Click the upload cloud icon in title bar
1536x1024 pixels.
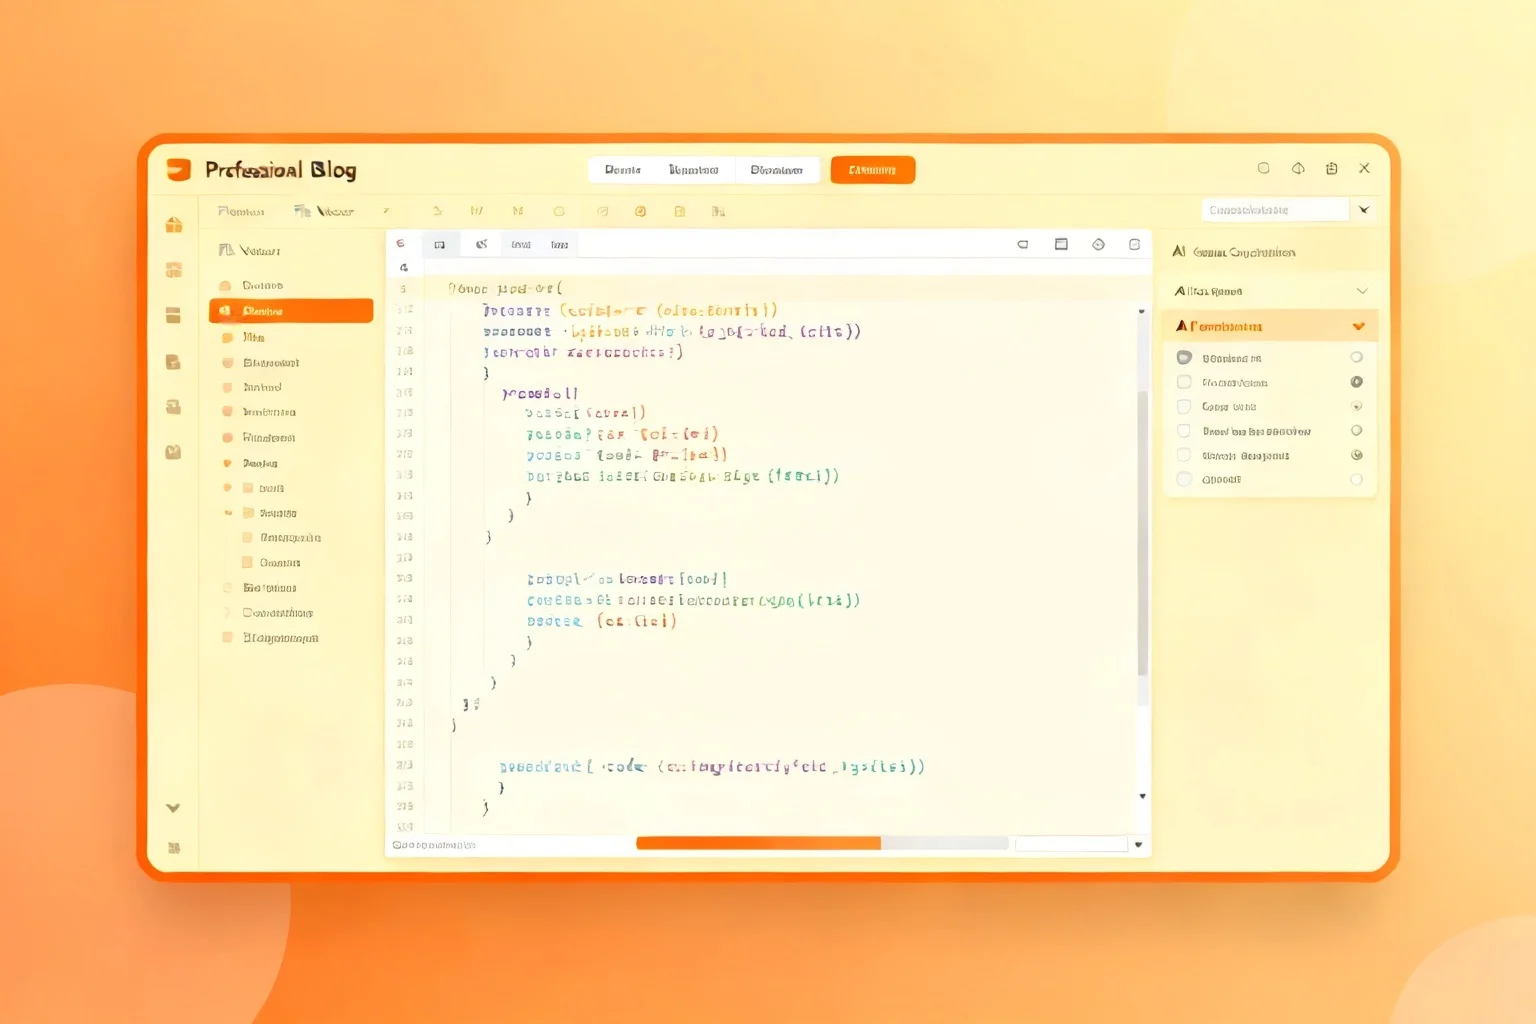coord(1298,168)
